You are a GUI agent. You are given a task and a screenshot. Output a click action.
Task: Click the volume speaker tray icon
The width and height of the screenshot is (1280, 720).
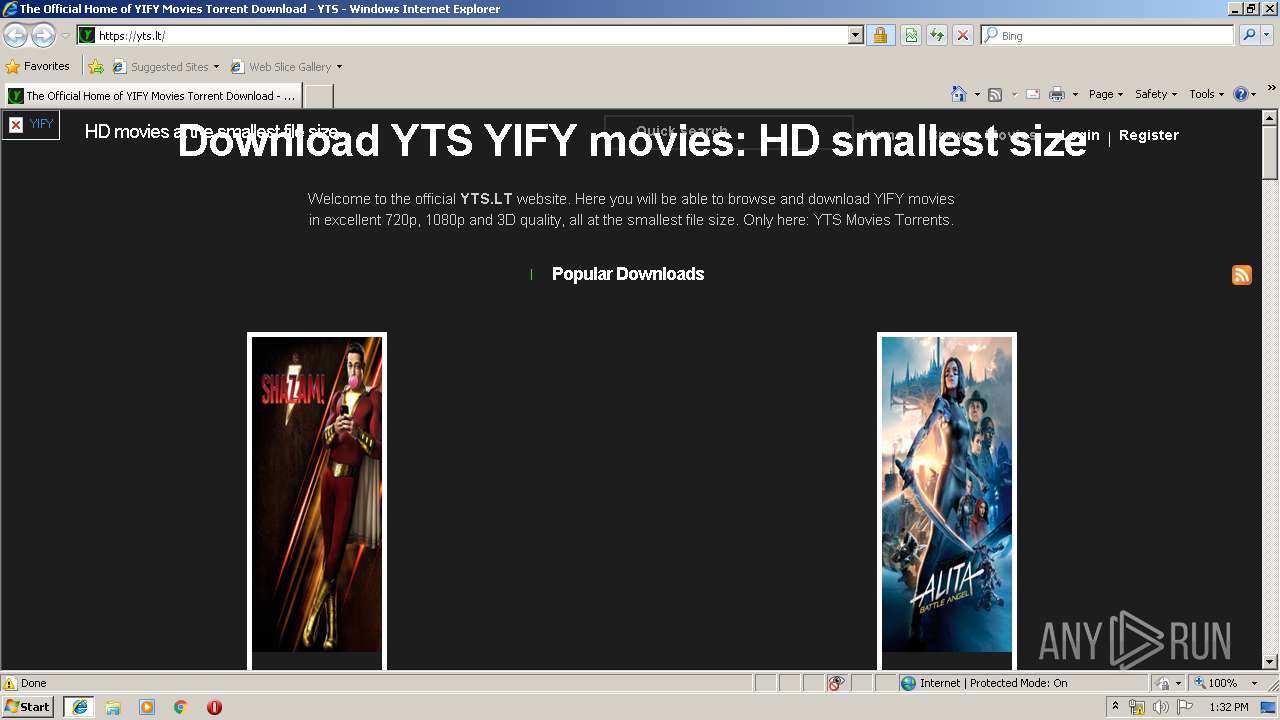pos(1161,707)
